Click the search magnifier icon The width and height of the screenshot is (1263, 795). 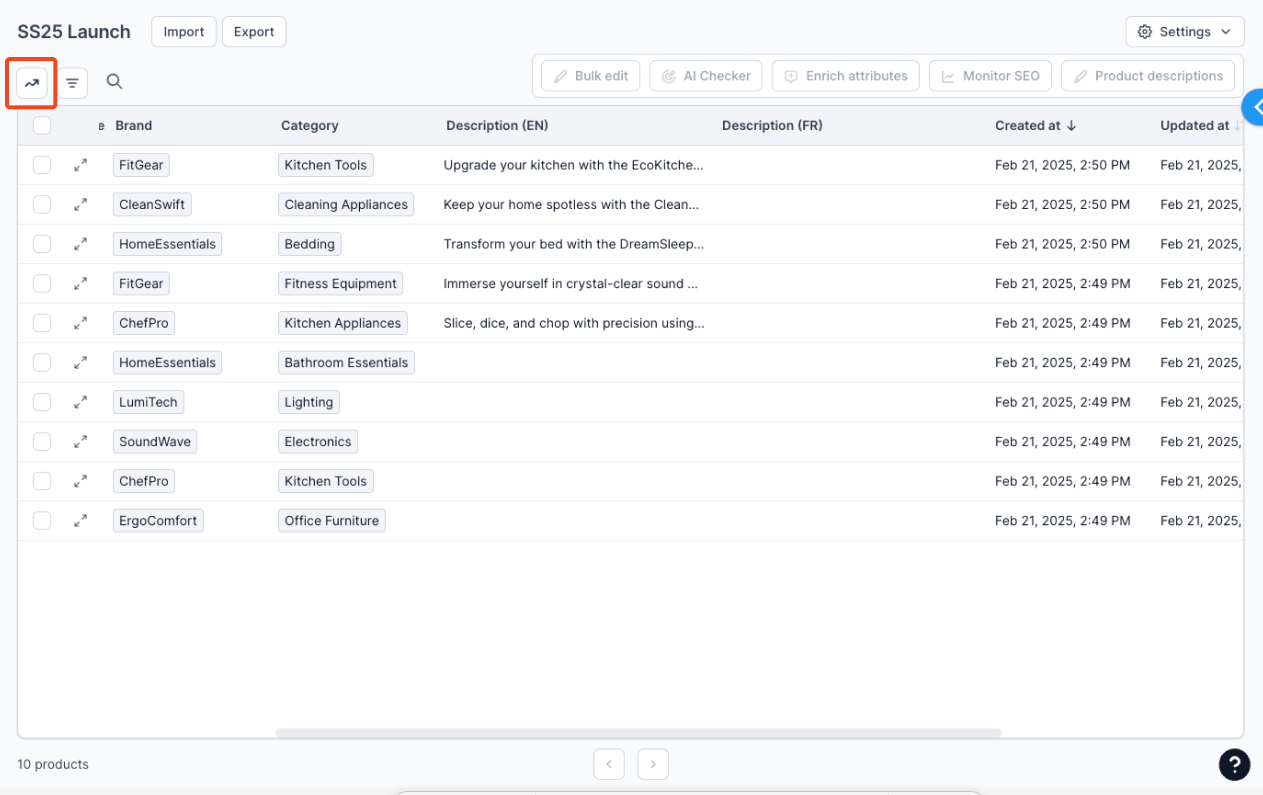point(114,82)
